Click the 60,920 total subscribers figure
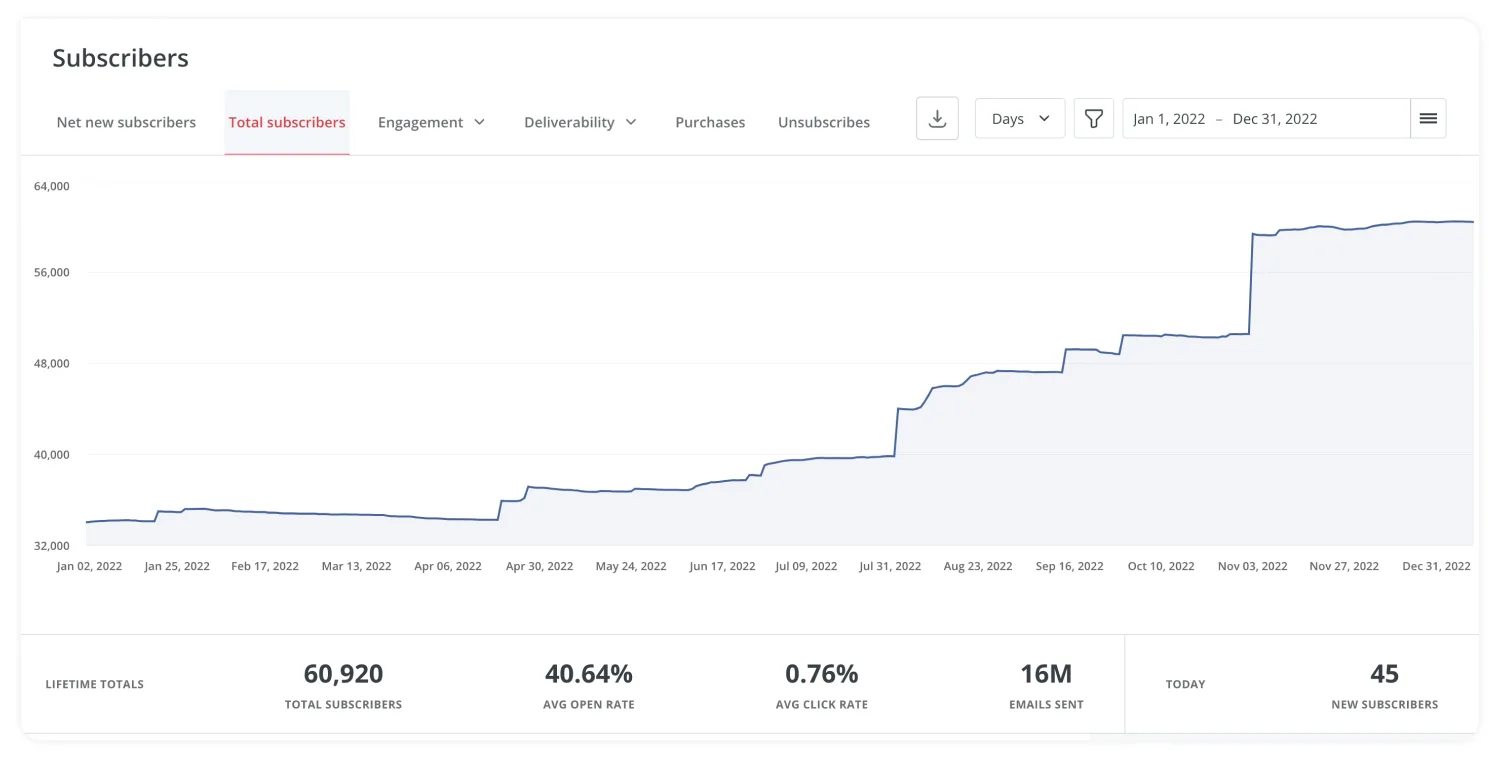The image size is (1500, 763). click(343, 674)
